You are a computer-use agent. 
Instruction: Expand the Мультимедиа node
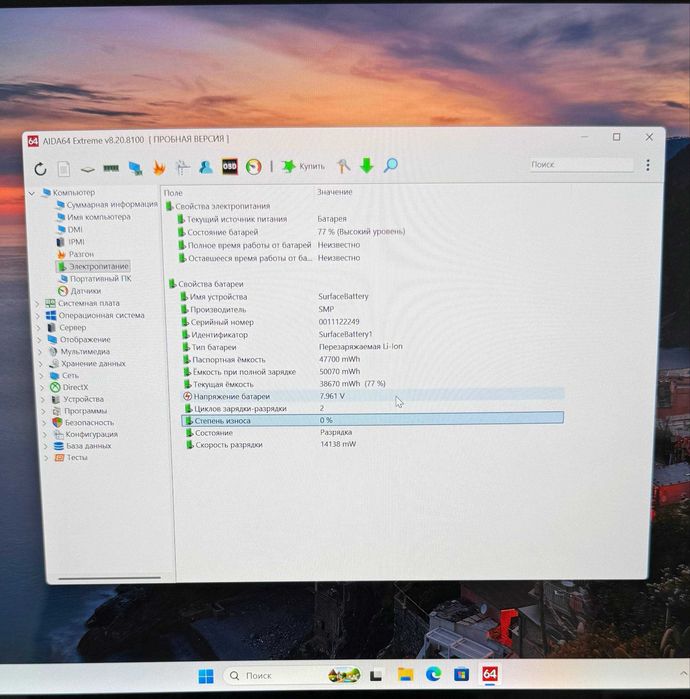[40, 352]
